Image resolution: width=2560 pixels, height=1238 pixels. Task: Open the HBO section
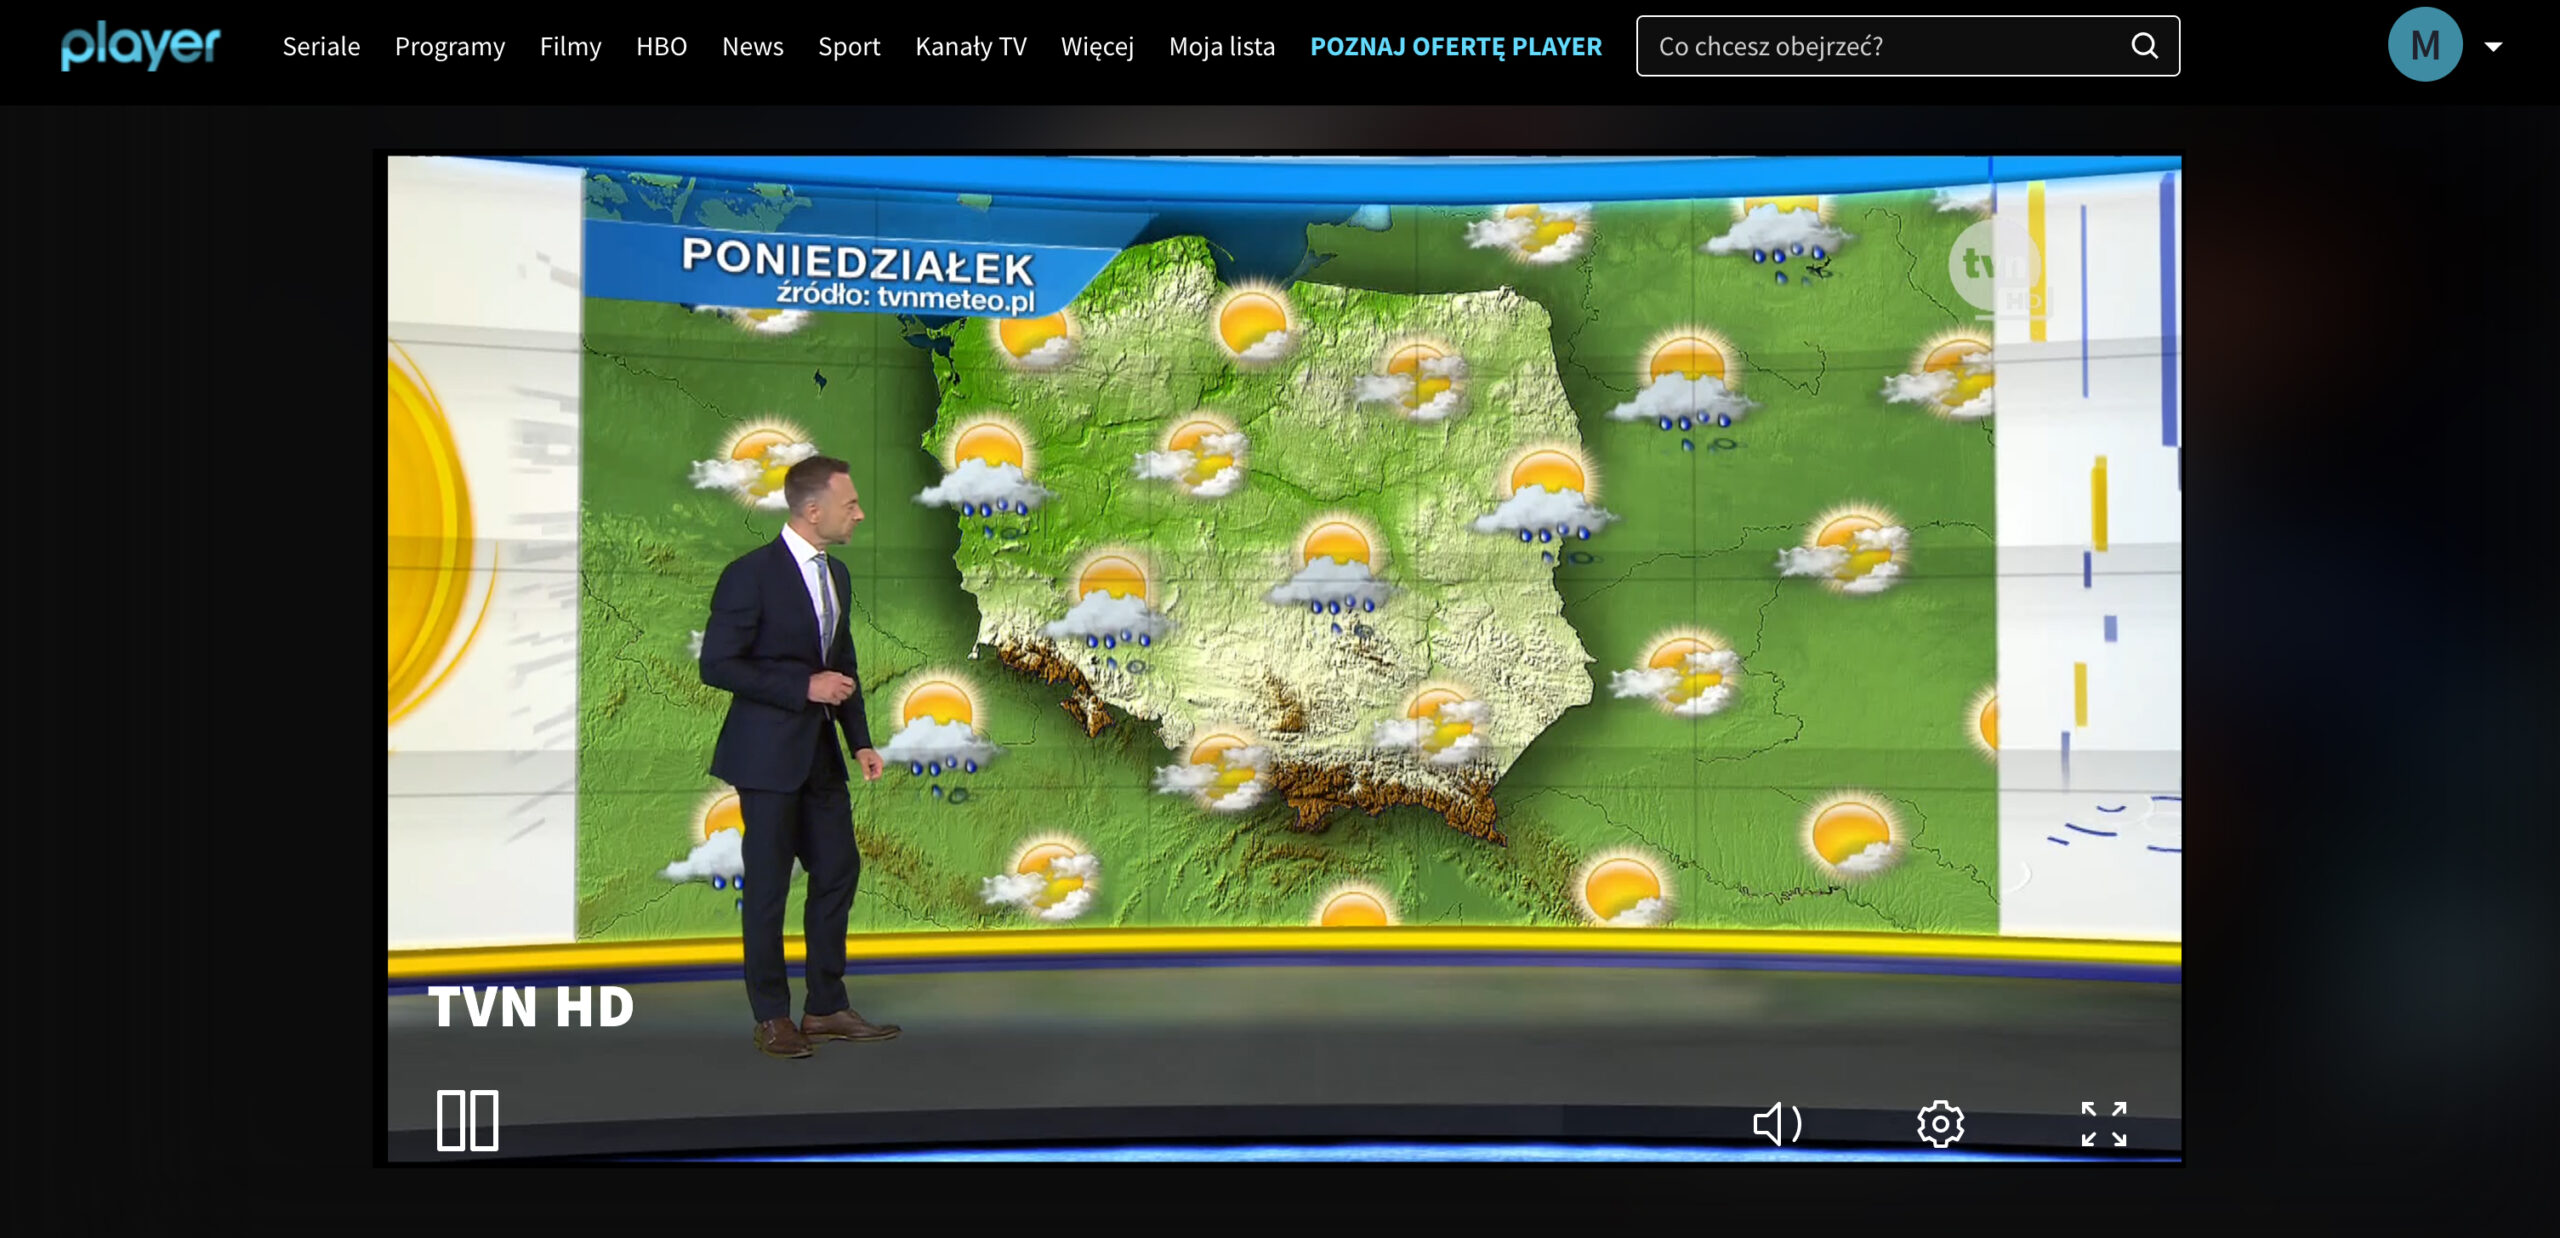(x=661, y=46)
